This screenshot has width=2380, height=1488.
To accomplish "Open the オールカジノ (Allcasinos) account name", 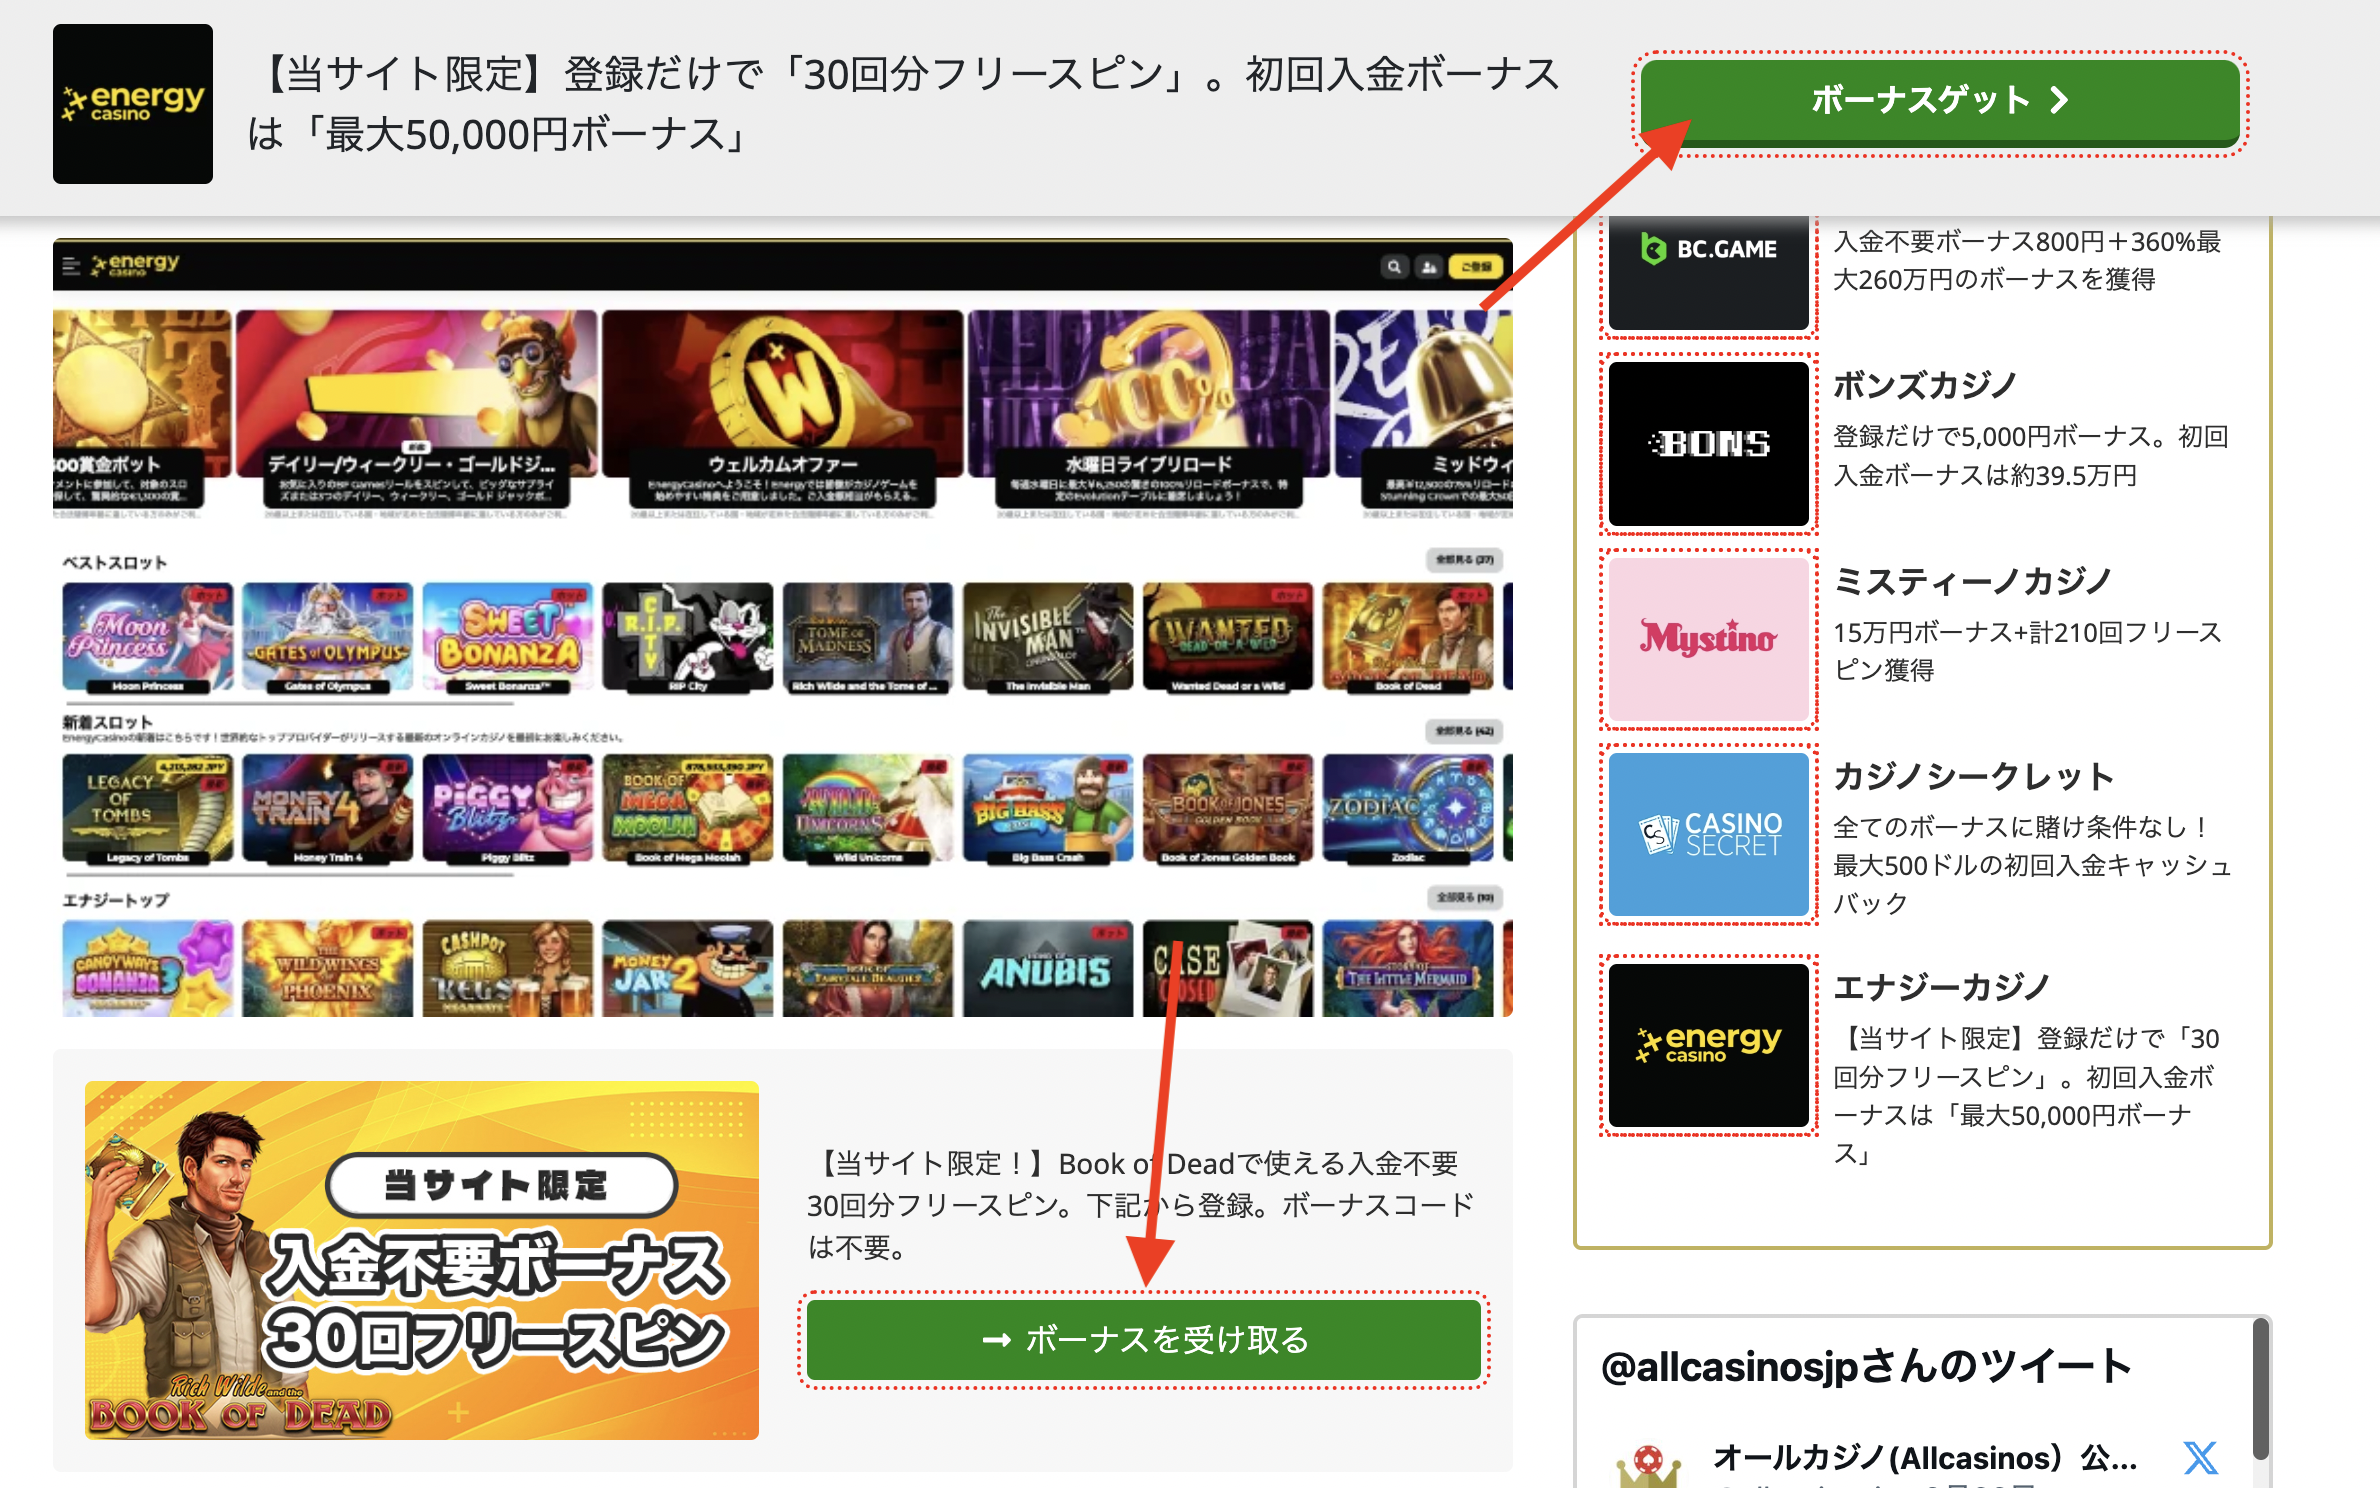I will [x=1924, y=1458].
